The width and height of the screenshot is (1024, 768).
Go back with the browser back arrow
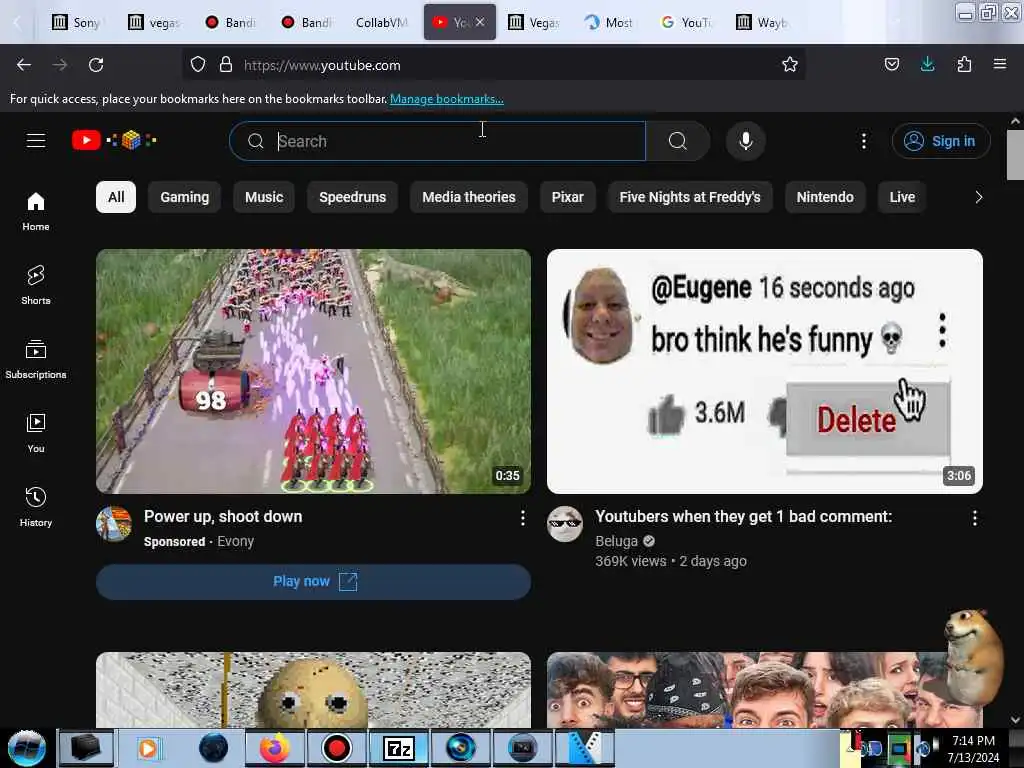(24, 65)
